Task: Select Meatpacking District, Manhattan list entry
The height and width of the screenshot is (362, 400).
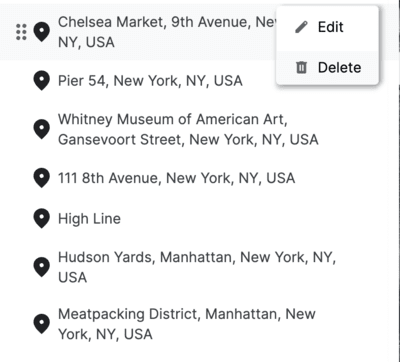Action: [187, 324]
